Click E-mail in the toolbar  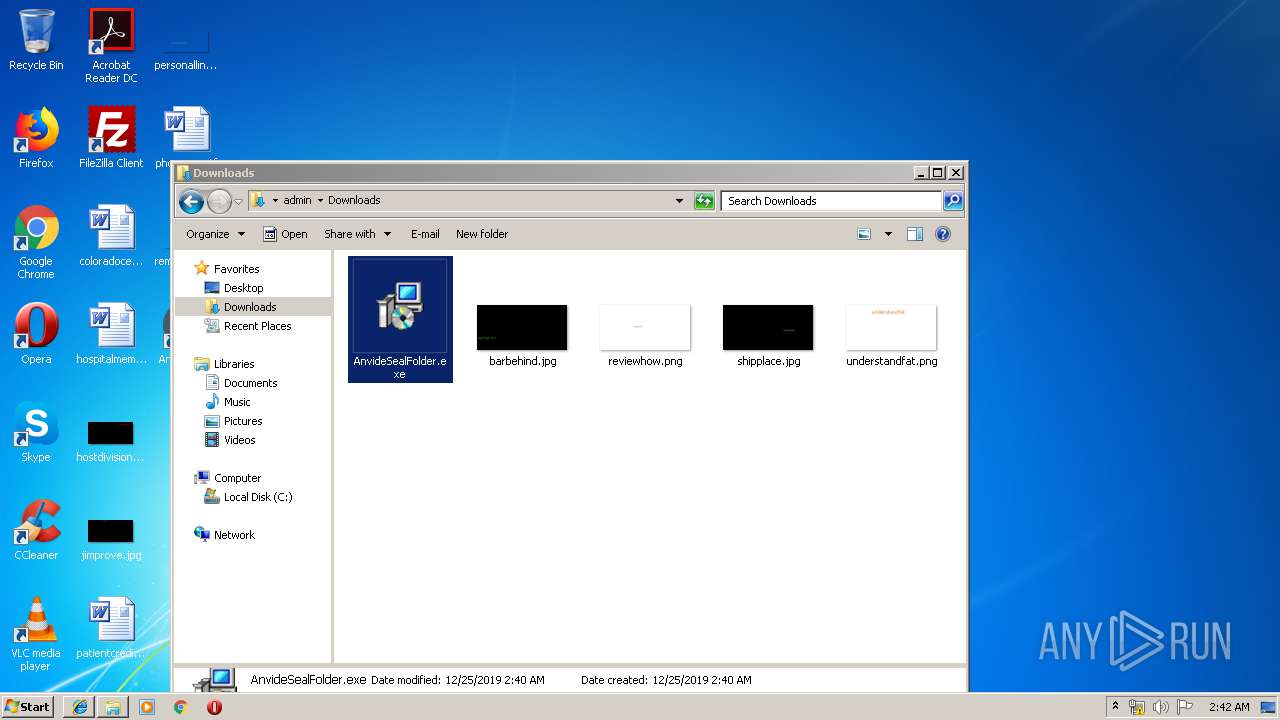click(425, 234)
